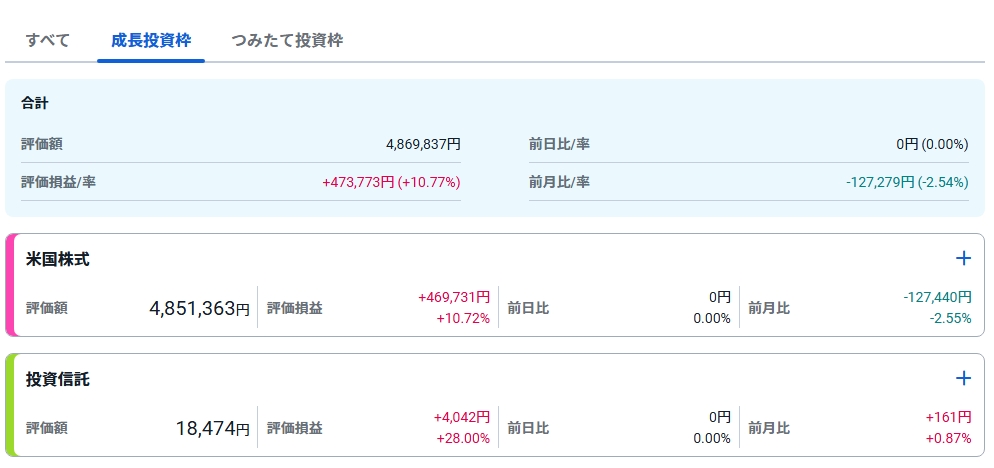Click the pink color bar on 米国株式 card
The image size is (994, 468).
[x=10, y=285]
